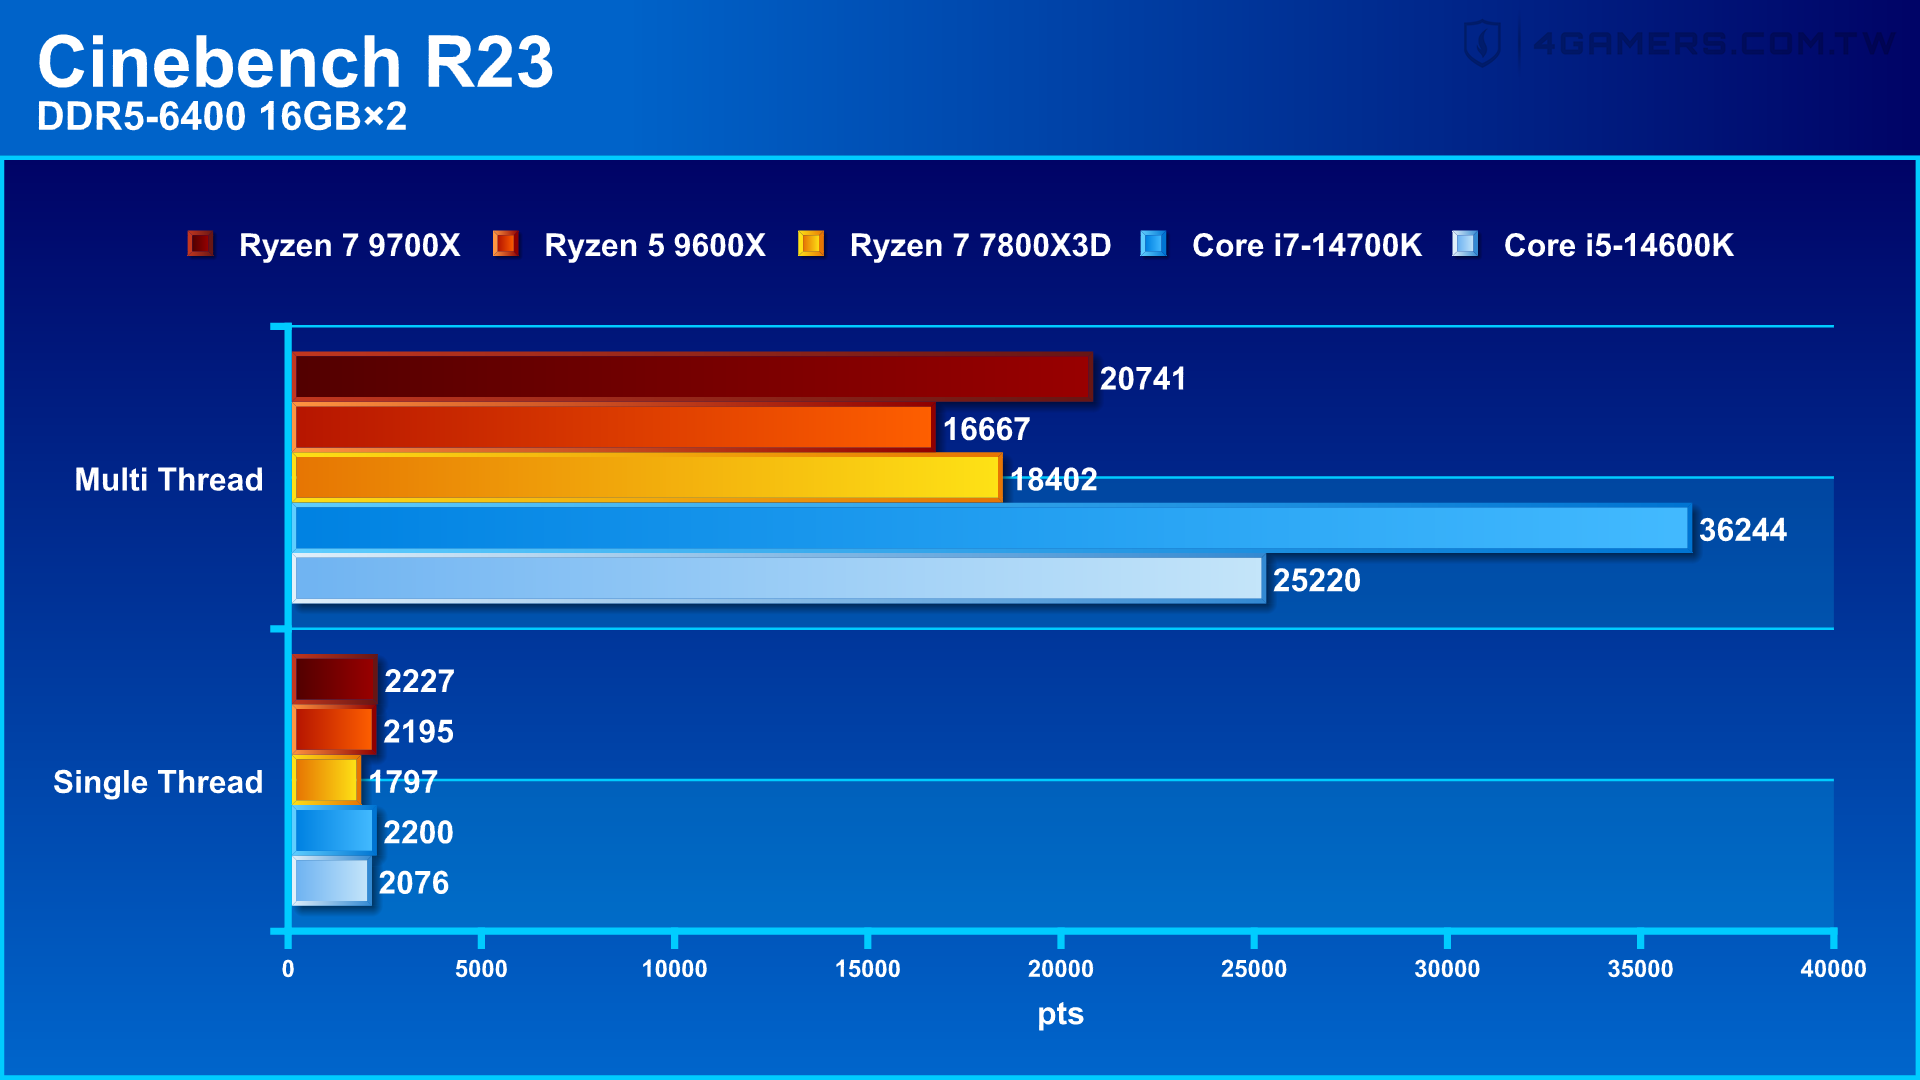
Task: Click the value label '2200'
Action: point(418,833)
